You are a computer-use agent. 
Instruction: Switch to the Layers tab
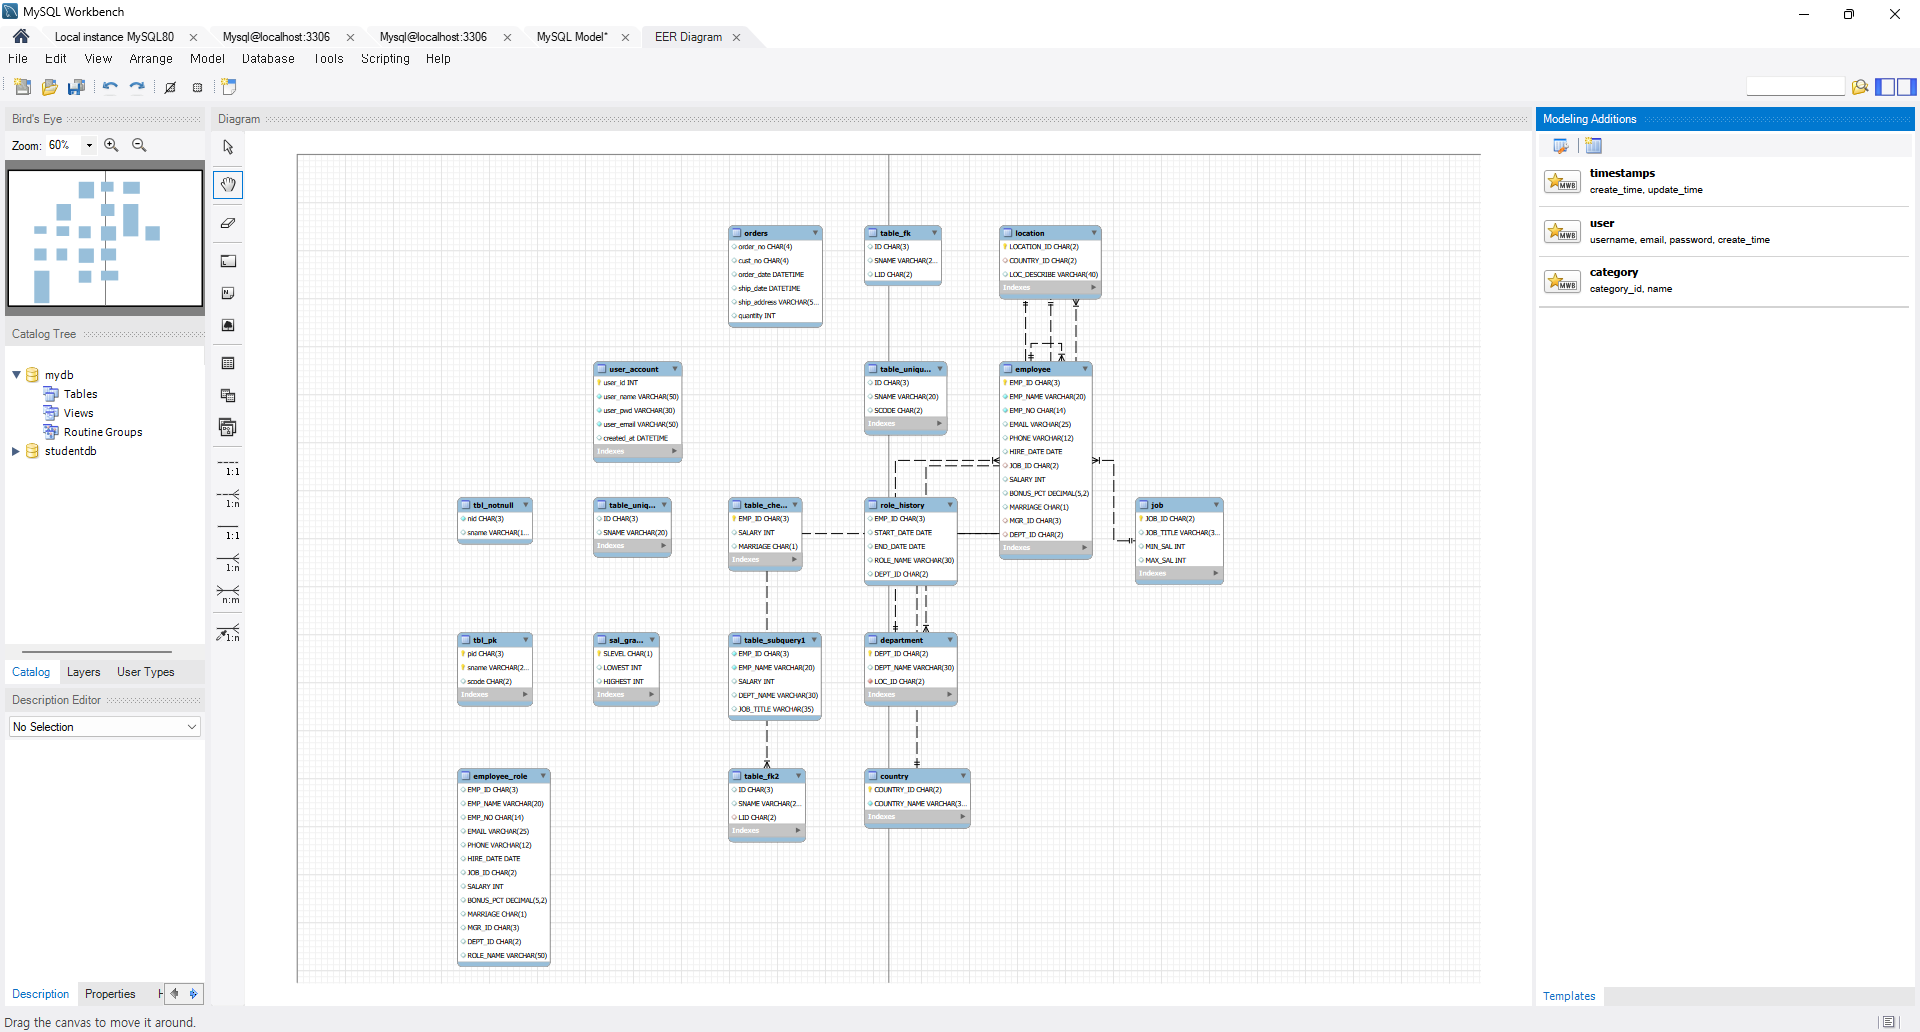click(x=83, y=672)
